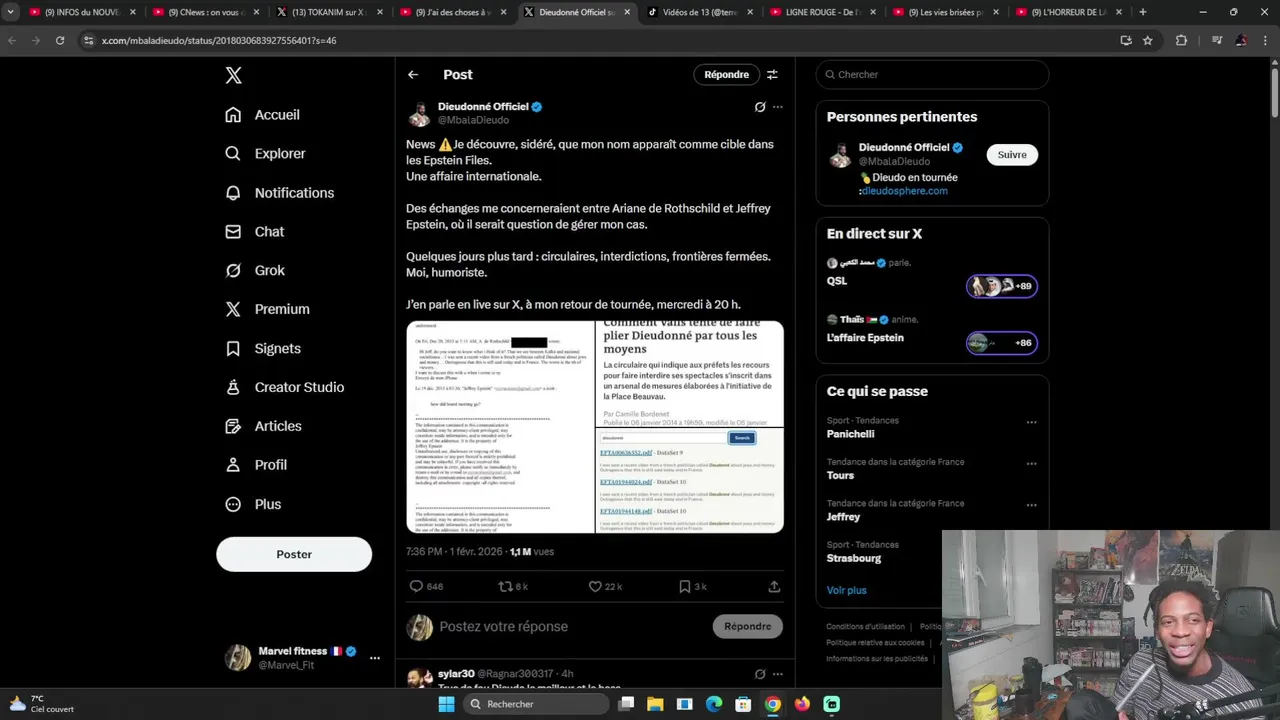The height and width of the screenshot is (720, 1280).
Task: Open the Panichelli trend
Action: (850, 435)
